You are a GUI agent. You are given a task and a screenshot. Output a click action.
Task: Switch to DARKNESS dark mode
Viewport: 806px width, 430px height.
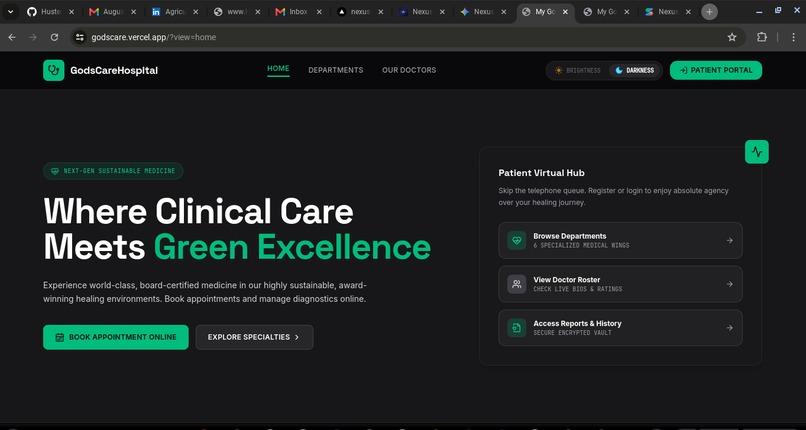coord(634,70)
